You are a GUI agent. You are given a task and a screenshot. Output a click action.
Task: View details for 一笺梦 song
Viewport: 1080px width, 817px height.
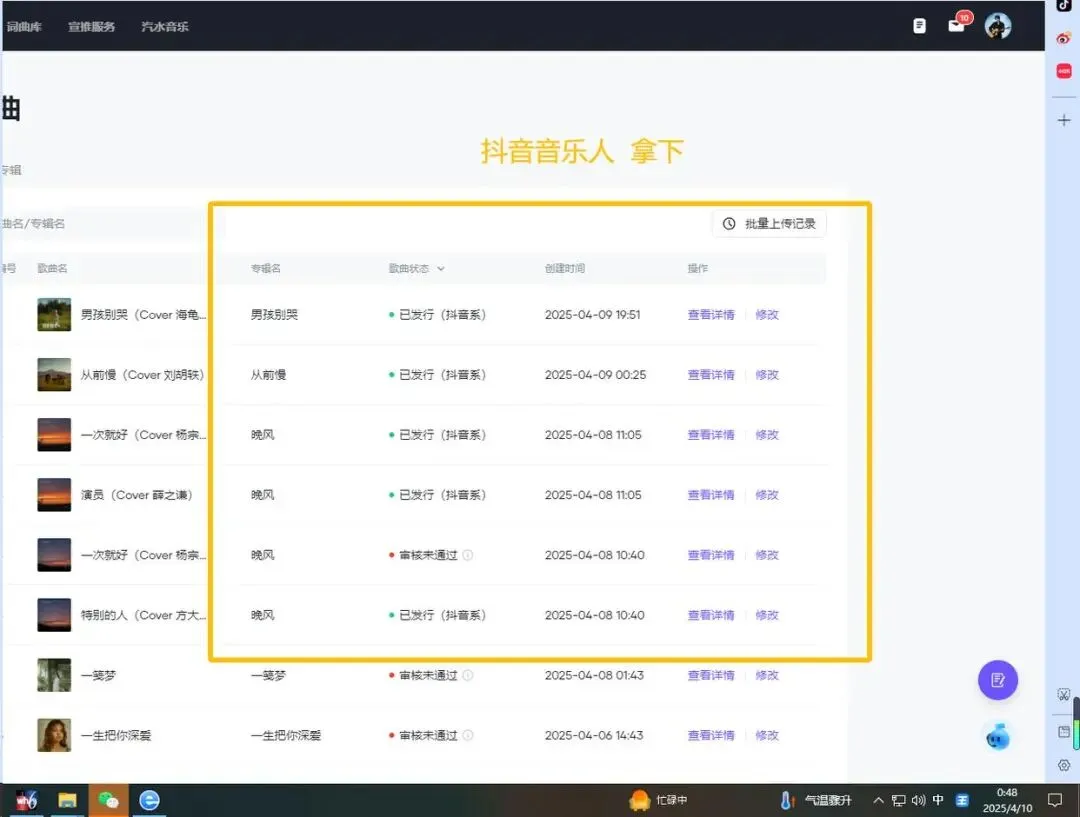711,676
